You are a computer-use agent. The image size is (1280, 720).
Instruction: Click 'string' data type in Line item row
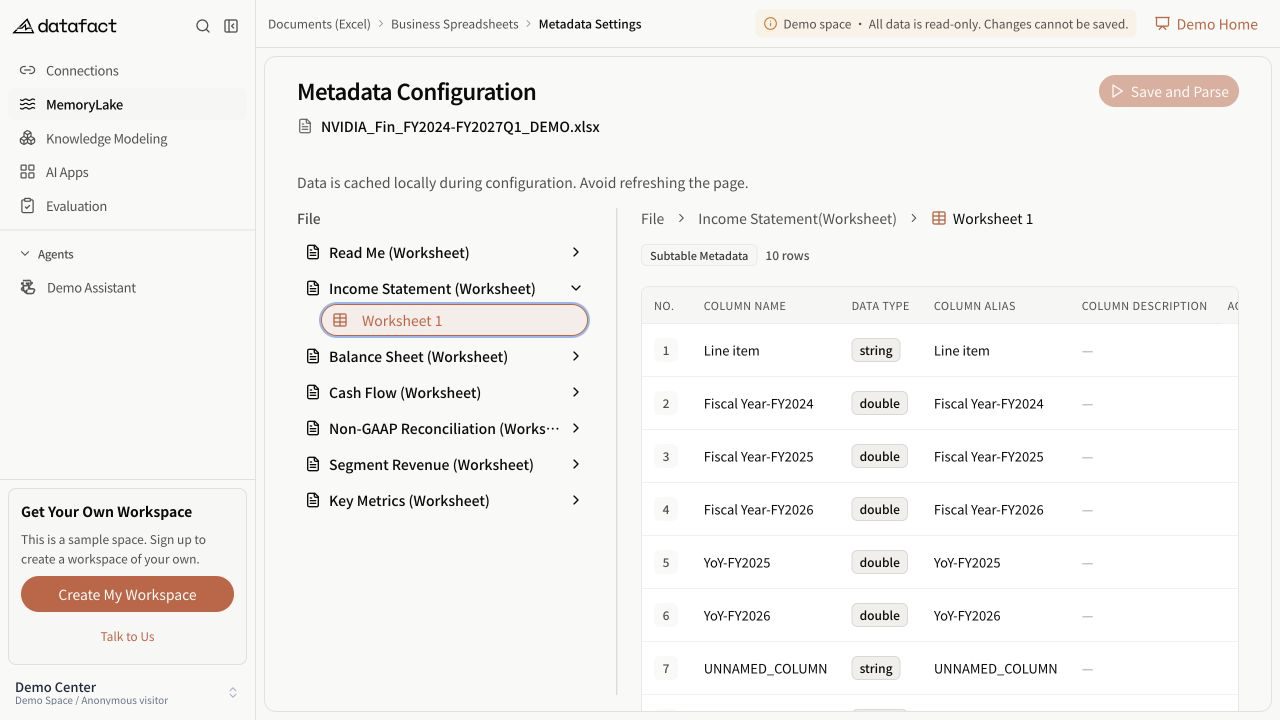pos(876,351)
